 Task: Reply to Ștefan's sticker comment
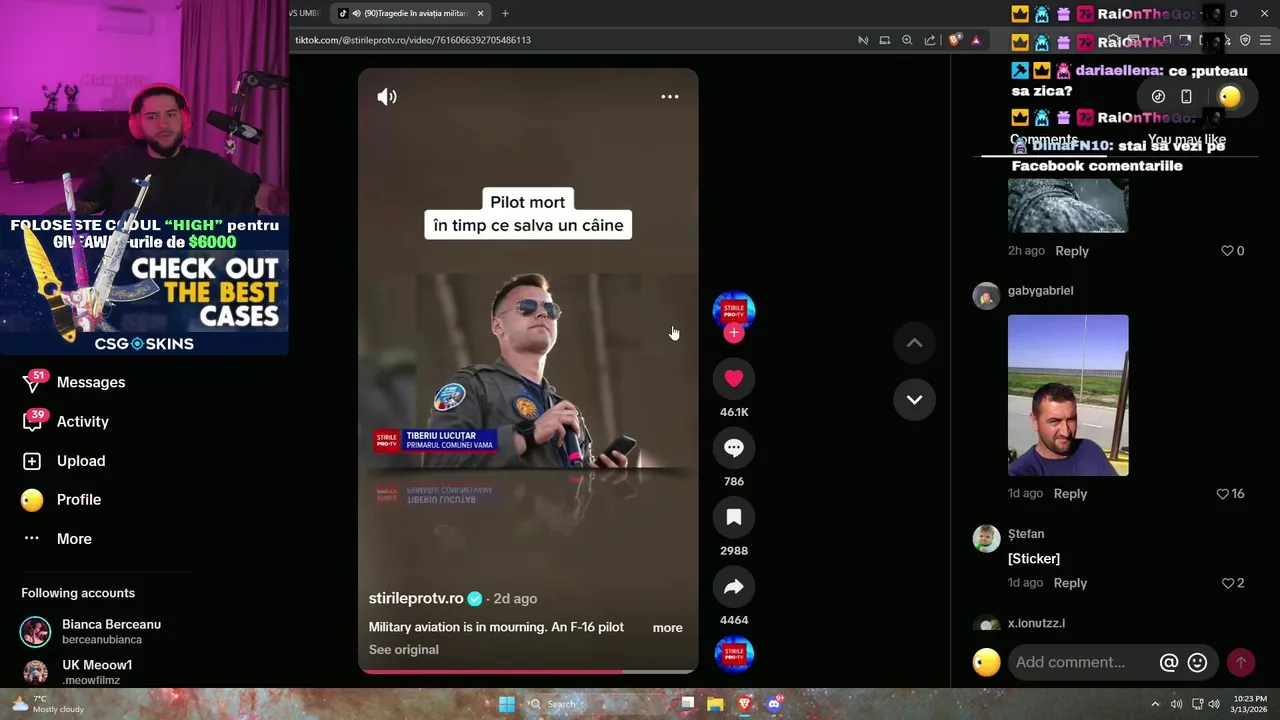pos(1070,583)
